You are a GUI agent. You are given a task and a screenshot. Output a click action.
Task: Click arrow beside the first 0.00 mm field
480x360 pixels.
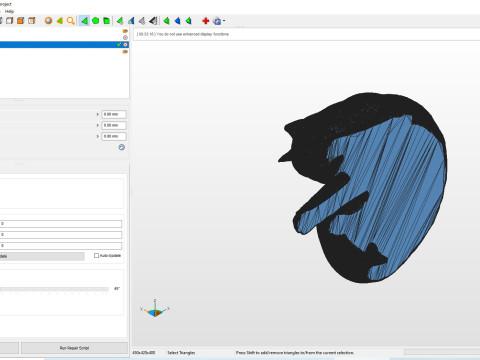pyautogui.click(x=98, y=114)
